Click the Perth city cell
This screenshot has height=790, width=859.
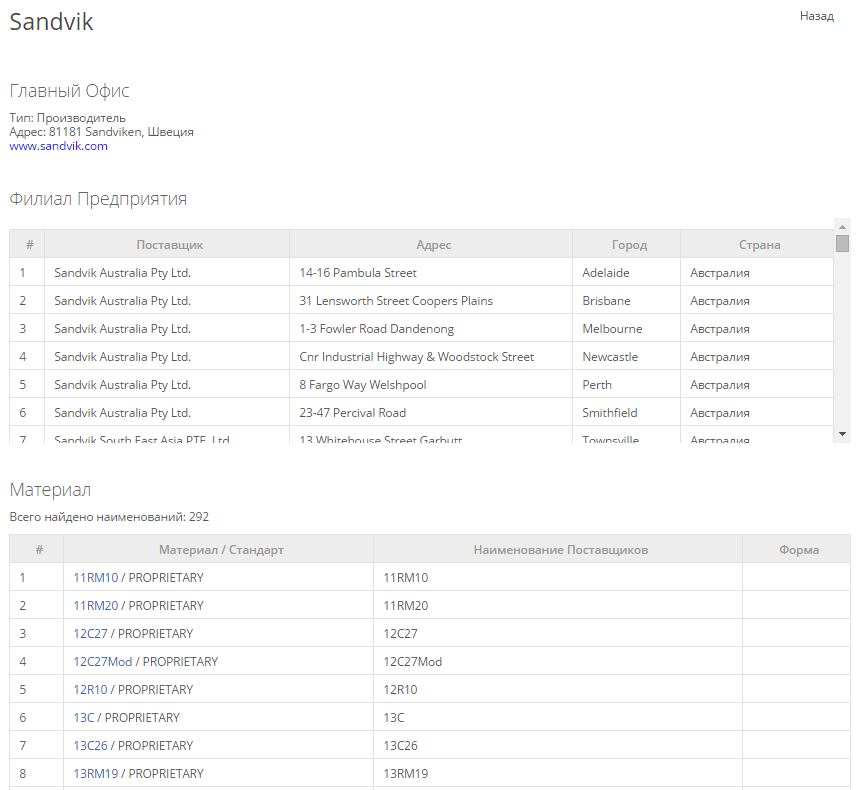tap(627, 384)
